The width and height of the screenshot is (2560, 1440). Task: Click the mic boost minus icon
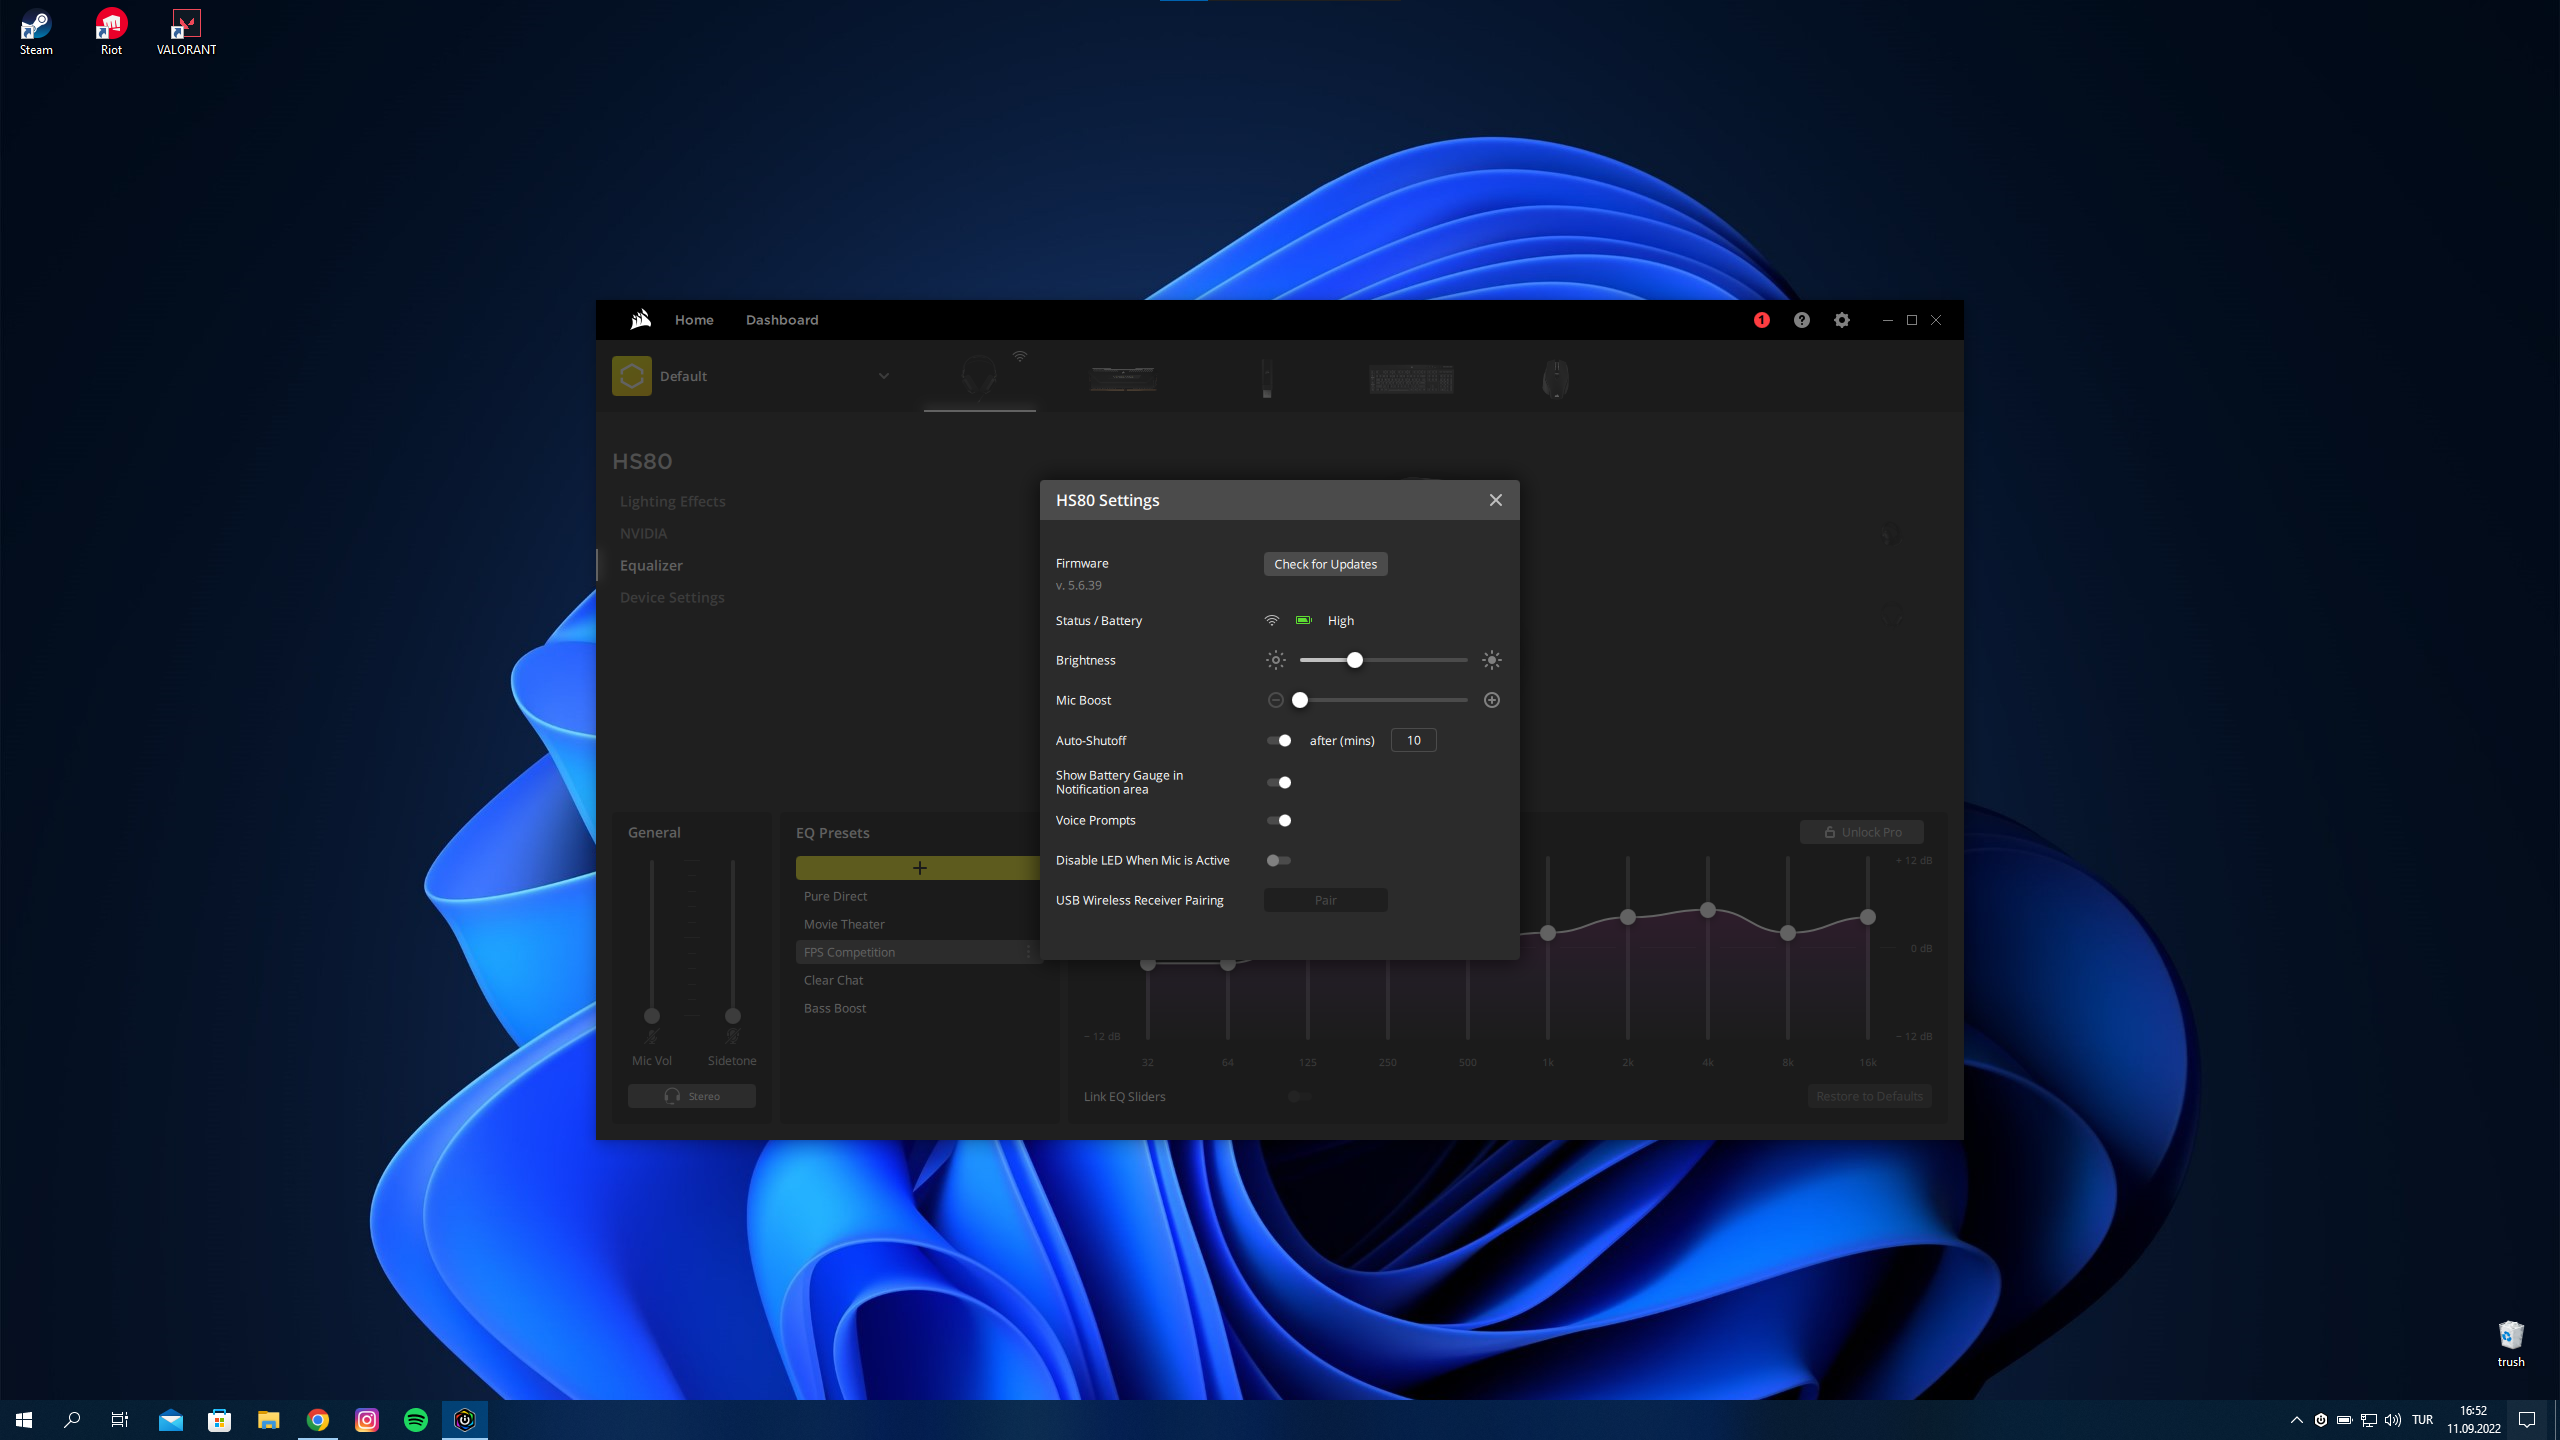click(x=1275, y=700)
